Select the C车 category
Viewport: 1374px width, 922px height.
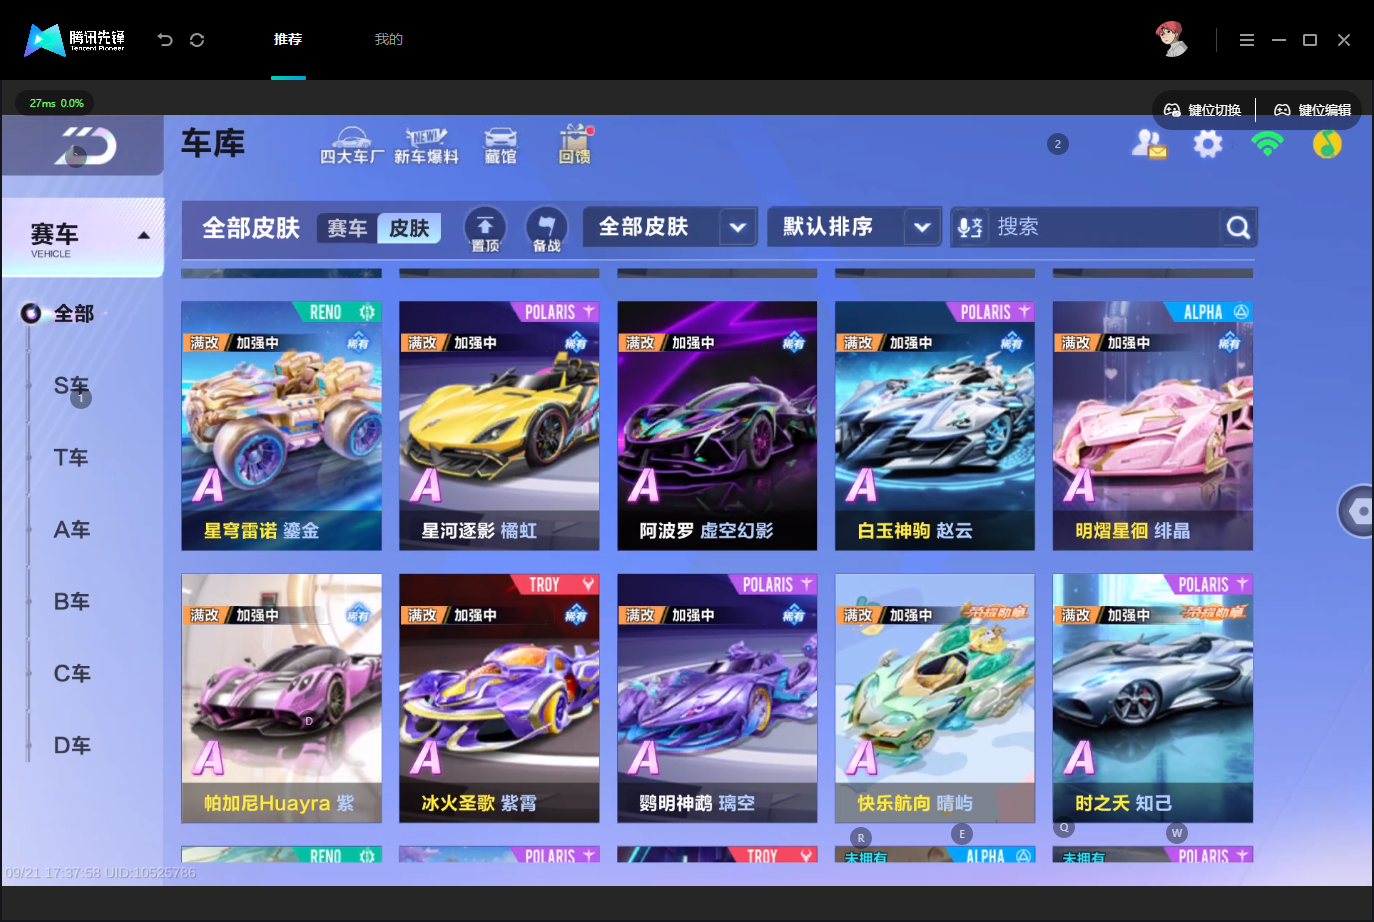[72, 674]
